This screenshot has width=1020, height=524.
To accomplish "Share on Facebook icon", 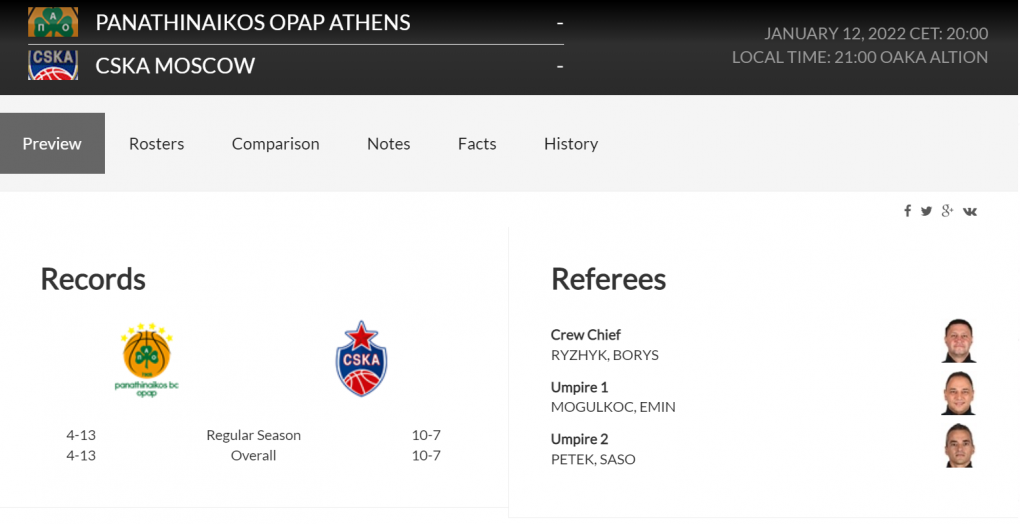I will pos(907,211).
